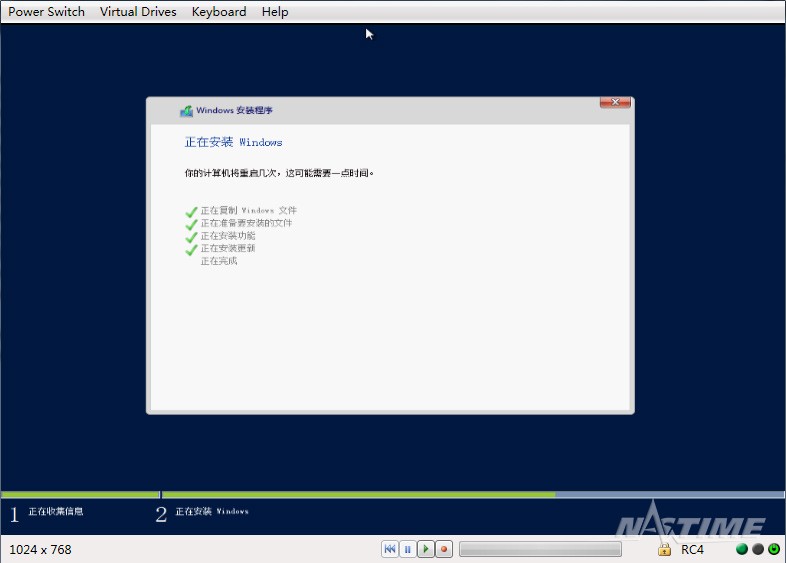The width and height of the screenshot is (786, 563).
Task: Click the checkmark beside 正在安装更新
Action: pyautogui.click(x=191, y=249)
